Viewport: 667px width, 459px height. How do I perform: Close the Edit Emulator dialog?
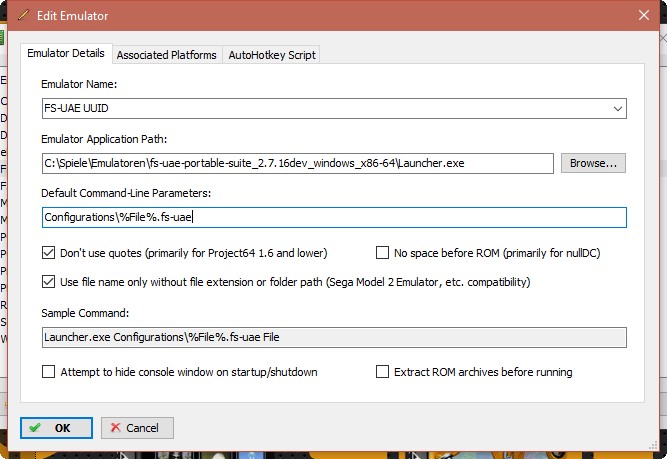point(643,16)
